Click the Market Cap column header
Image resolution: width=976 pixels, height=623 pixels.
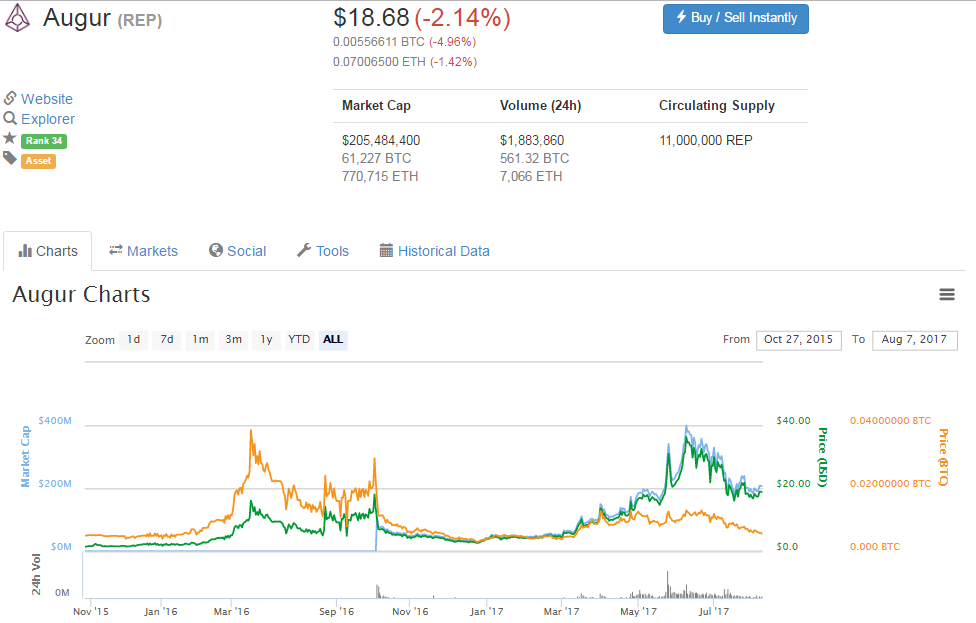tap(376, 105)
